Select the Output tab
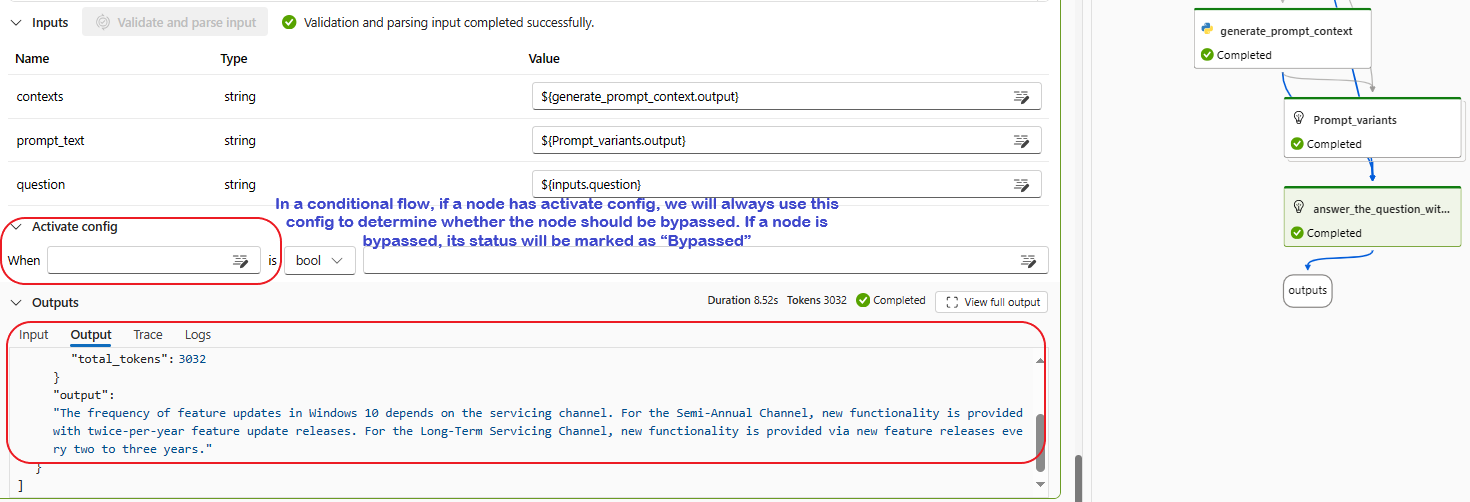 (x=91, y=335)
